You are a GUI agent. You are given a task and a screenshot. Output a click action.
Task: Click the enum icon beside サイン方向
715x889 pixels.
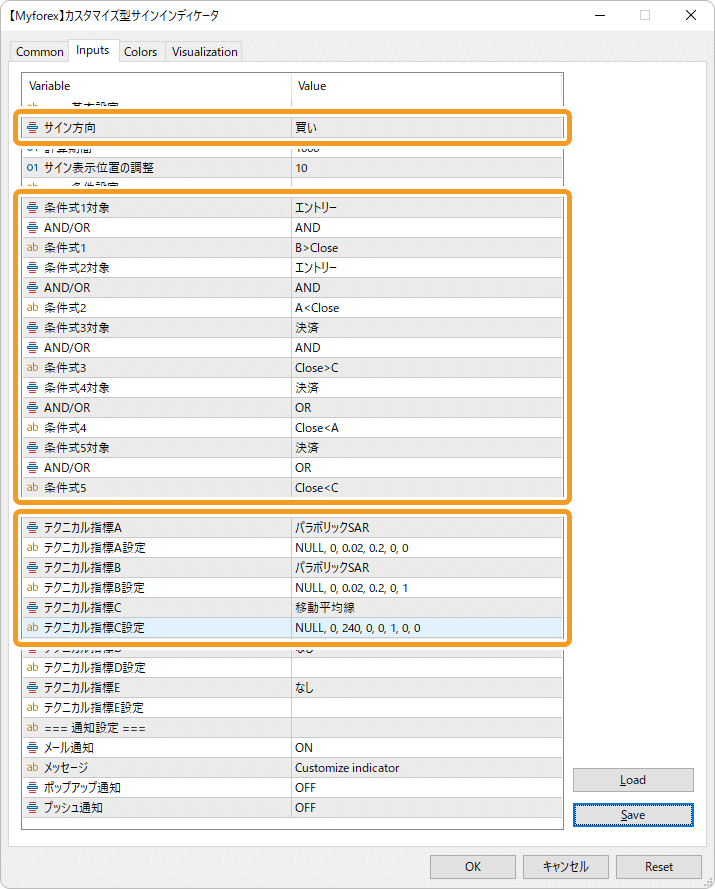coord(32,128)
